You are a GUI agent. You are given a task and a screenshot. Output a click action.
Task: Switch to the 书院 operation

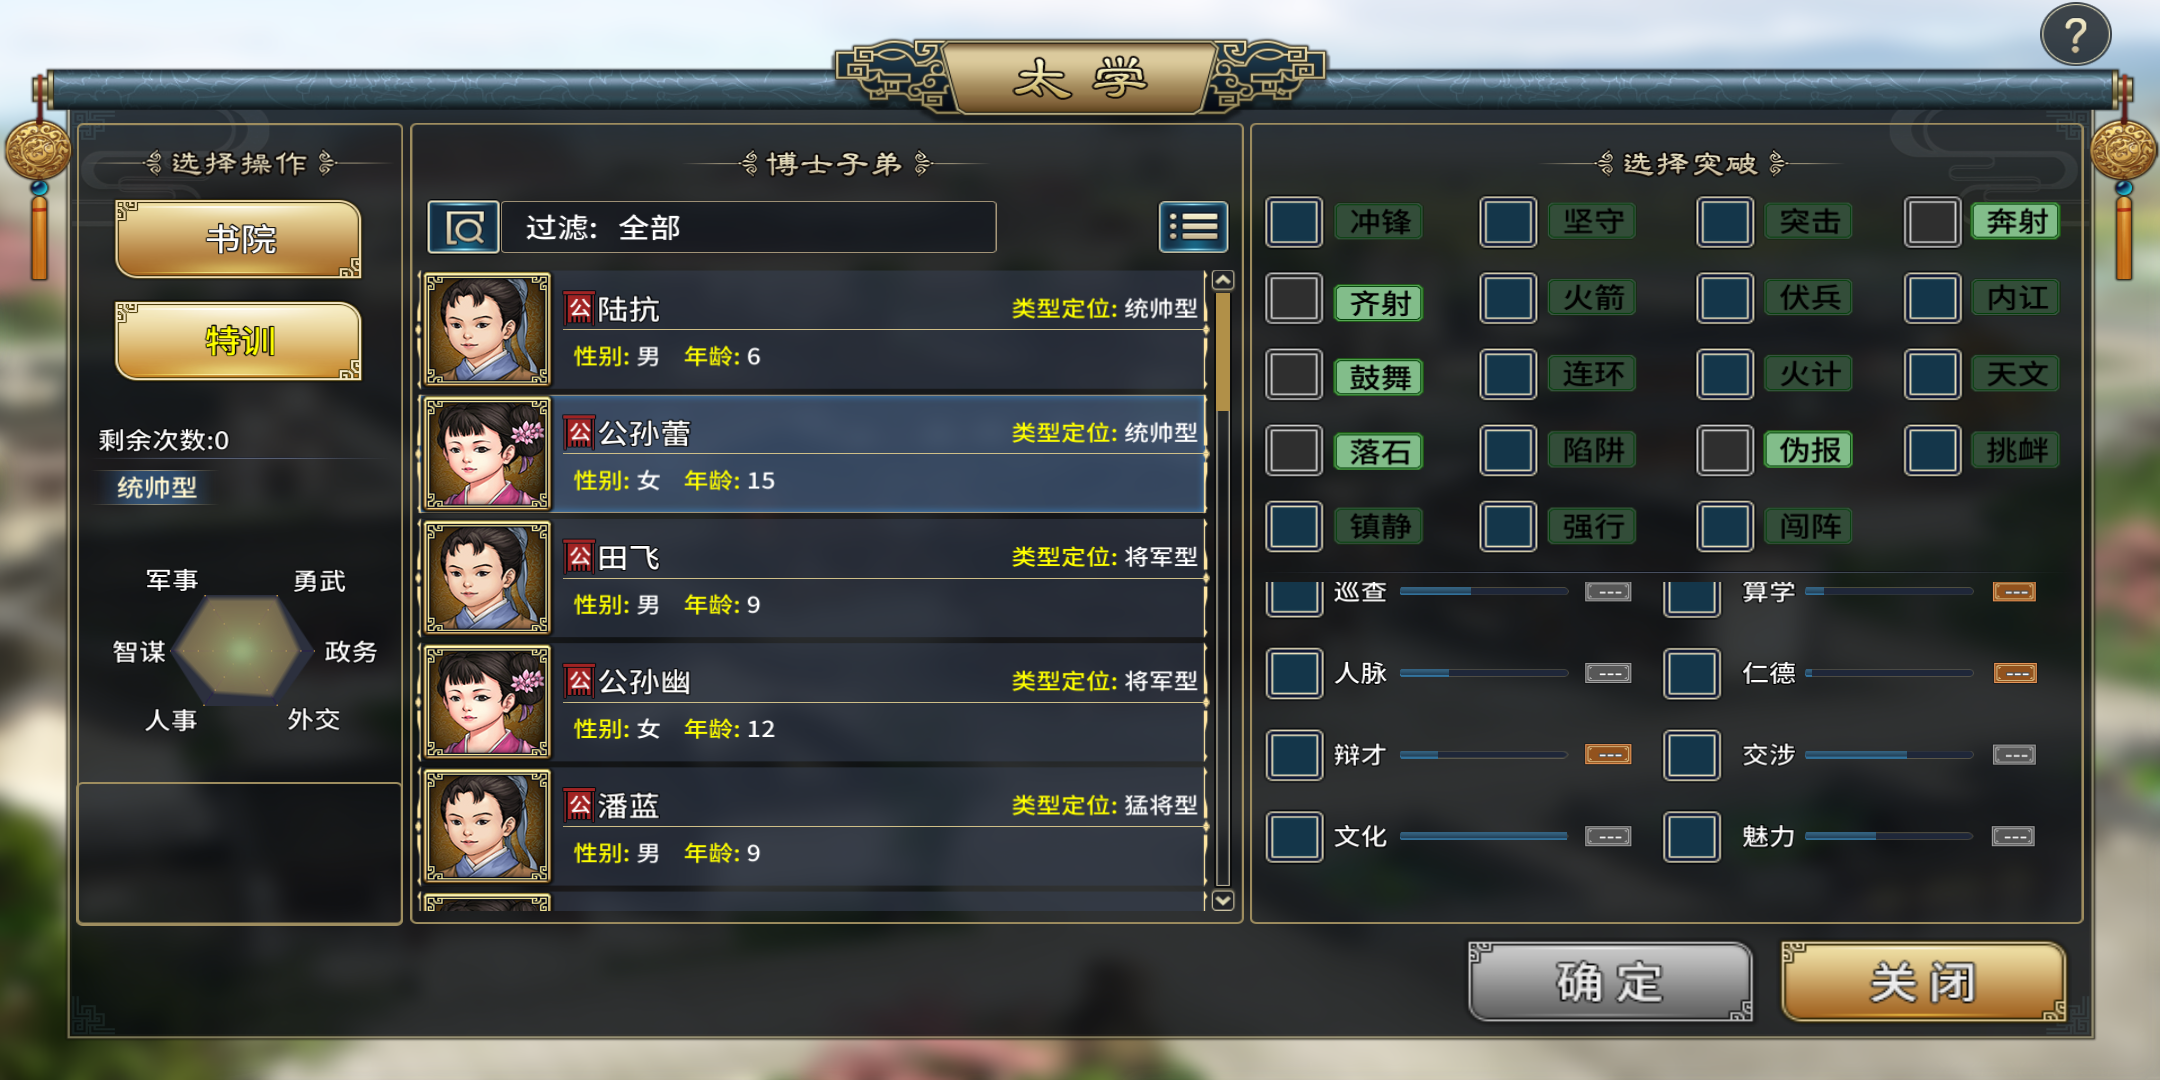239,239
